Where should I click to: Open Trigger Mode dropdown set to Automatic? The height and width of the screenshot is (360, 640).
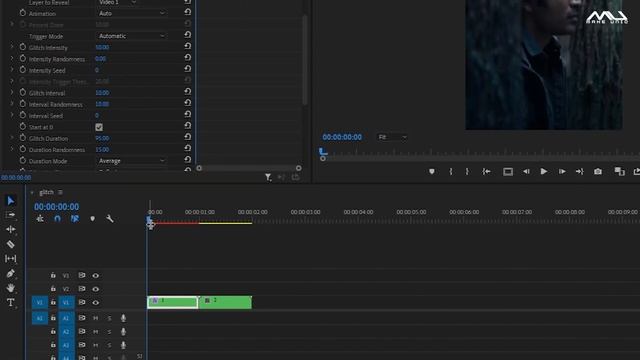click(131, 36)
